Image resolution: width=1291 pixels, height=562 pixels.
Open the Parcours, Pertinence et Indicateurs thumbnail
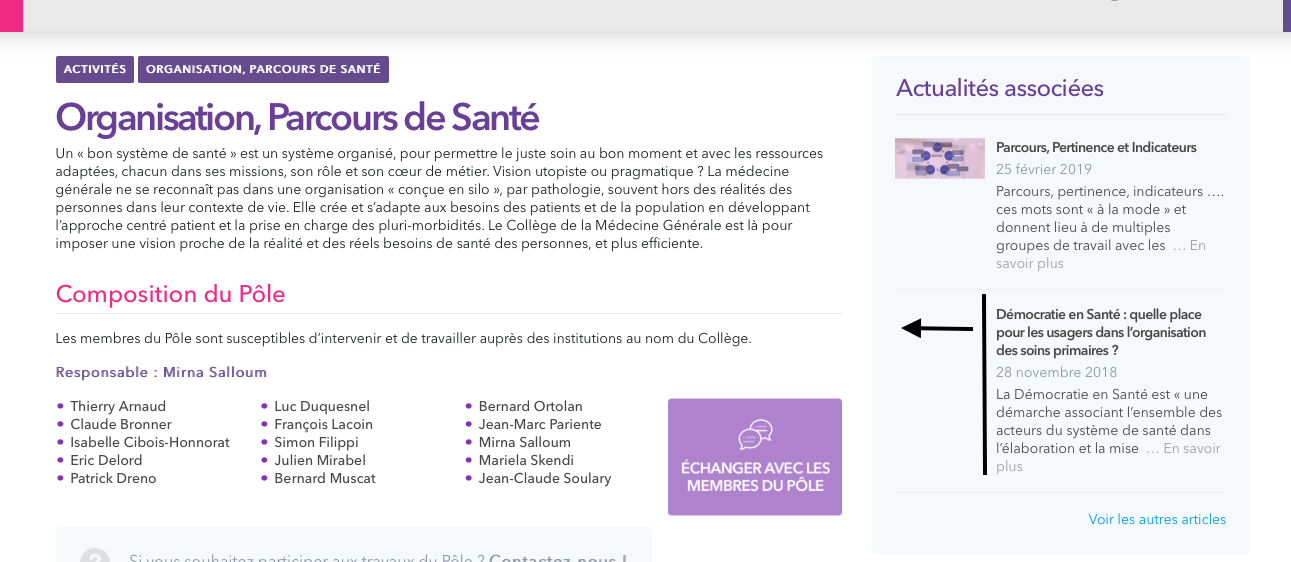pos(940,158)
